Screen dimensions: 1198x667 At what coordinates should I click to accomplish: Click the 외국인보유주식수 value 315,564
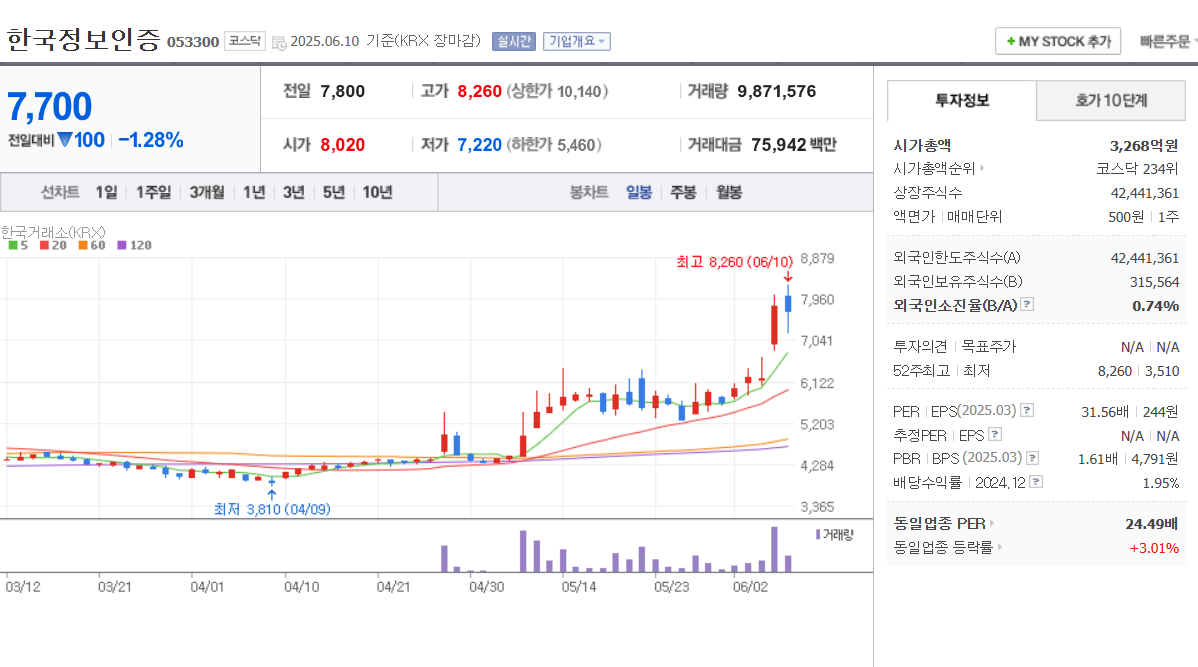point(1154,282)
